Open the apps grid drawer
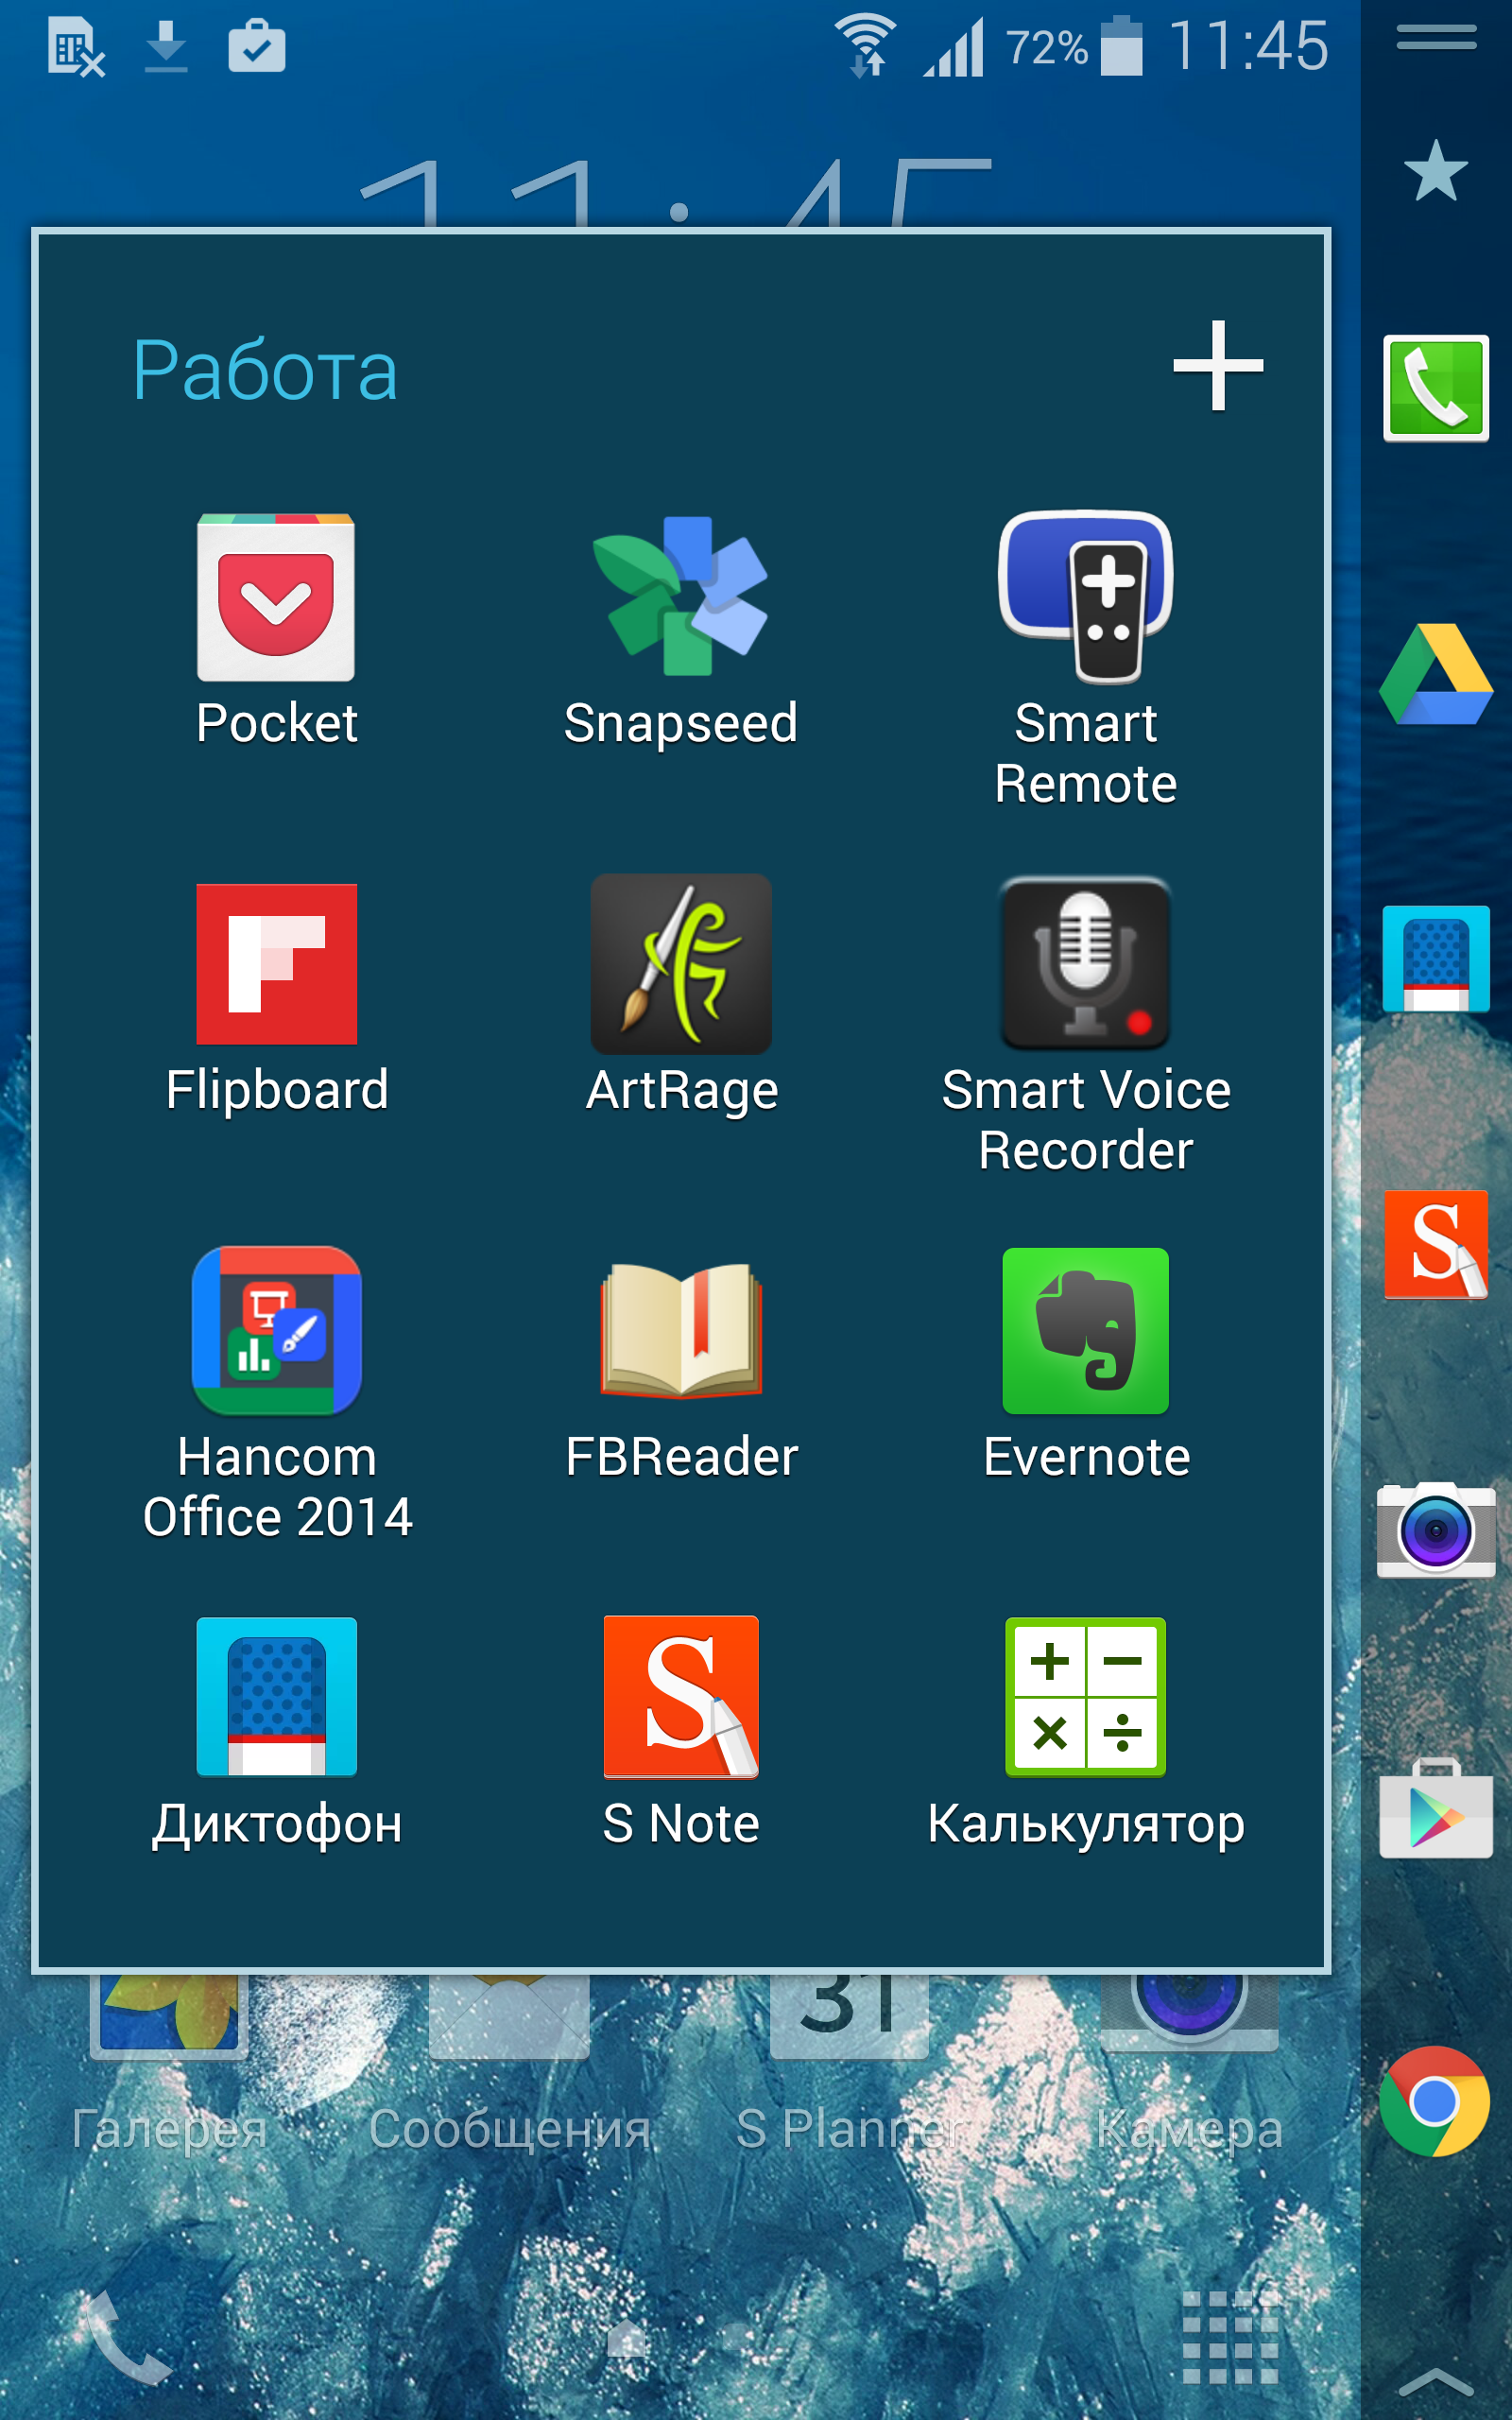This screenshot has height=2420, width=1512. click(1231, 2338)
